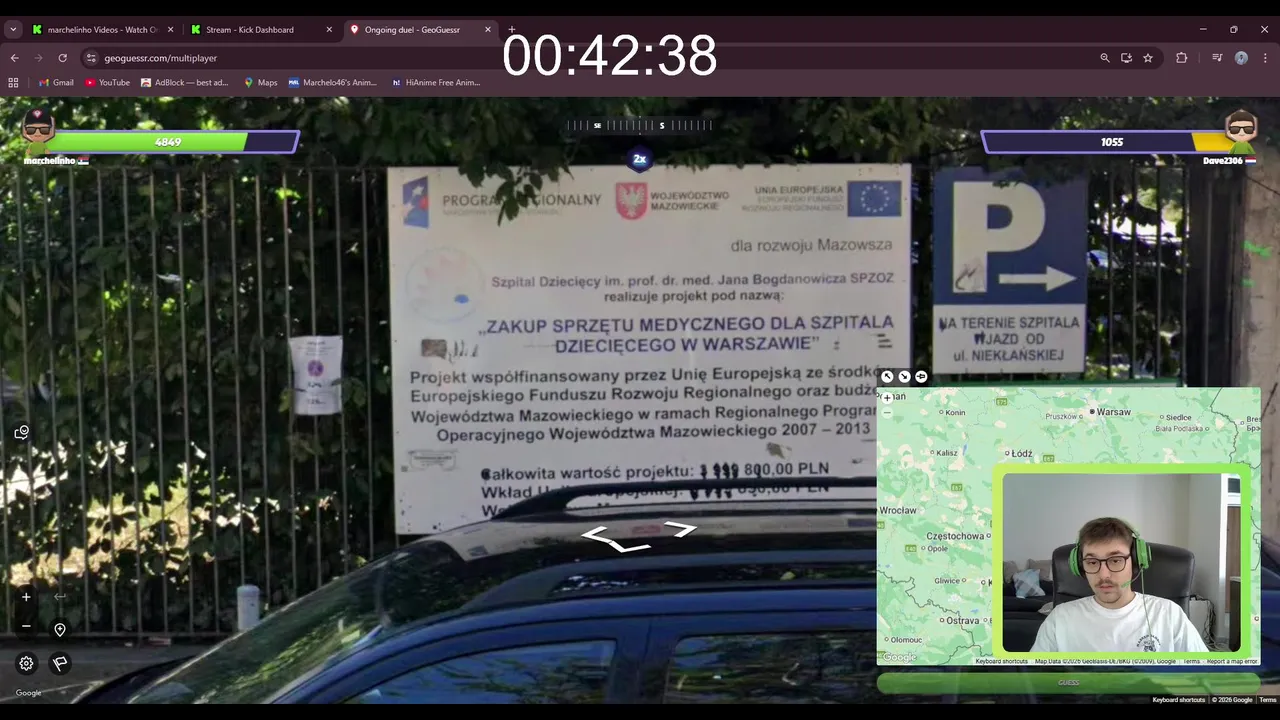Open the Chrome three-dot menu

pos(1265,58)
